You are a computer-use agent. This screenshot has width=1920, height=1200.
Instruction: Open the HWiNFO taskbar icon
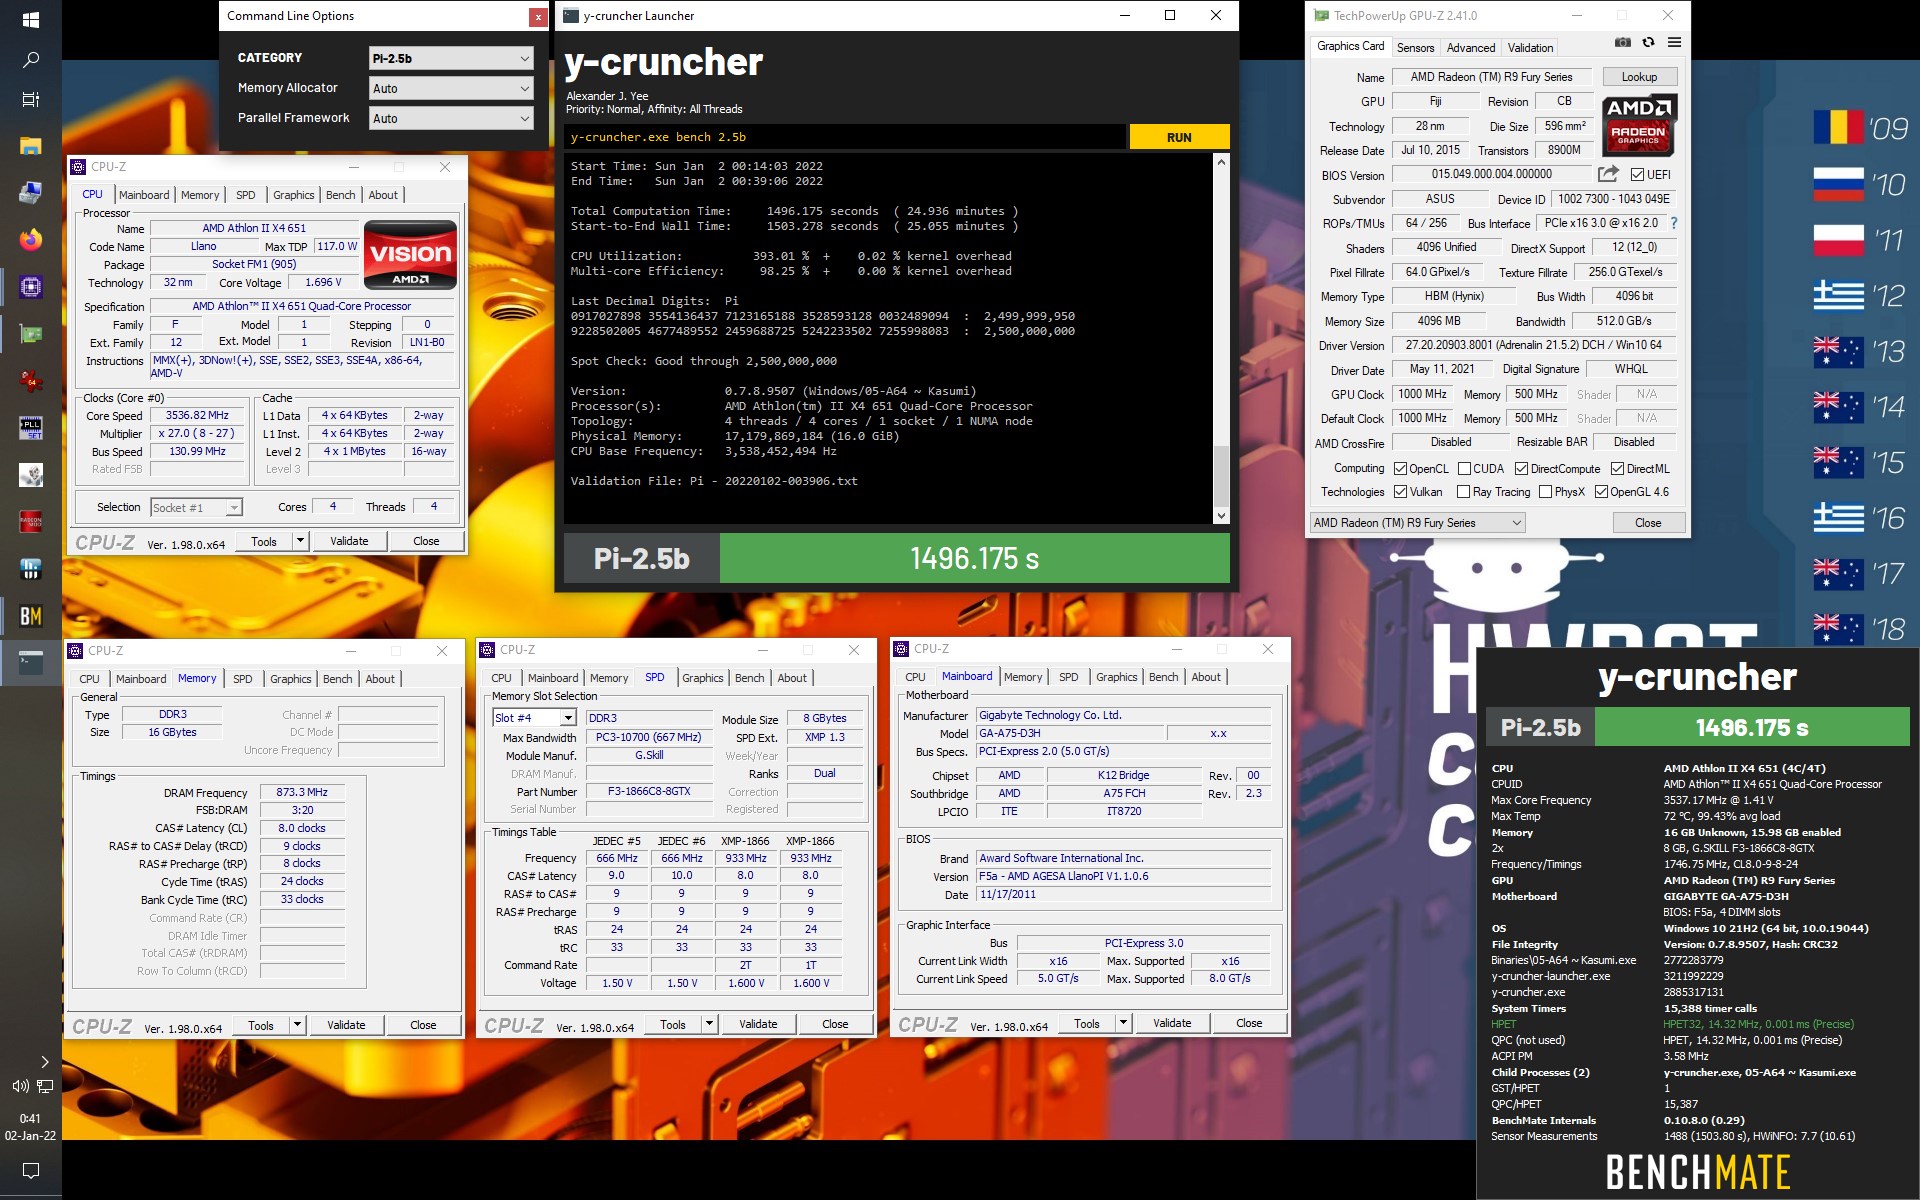30,569
